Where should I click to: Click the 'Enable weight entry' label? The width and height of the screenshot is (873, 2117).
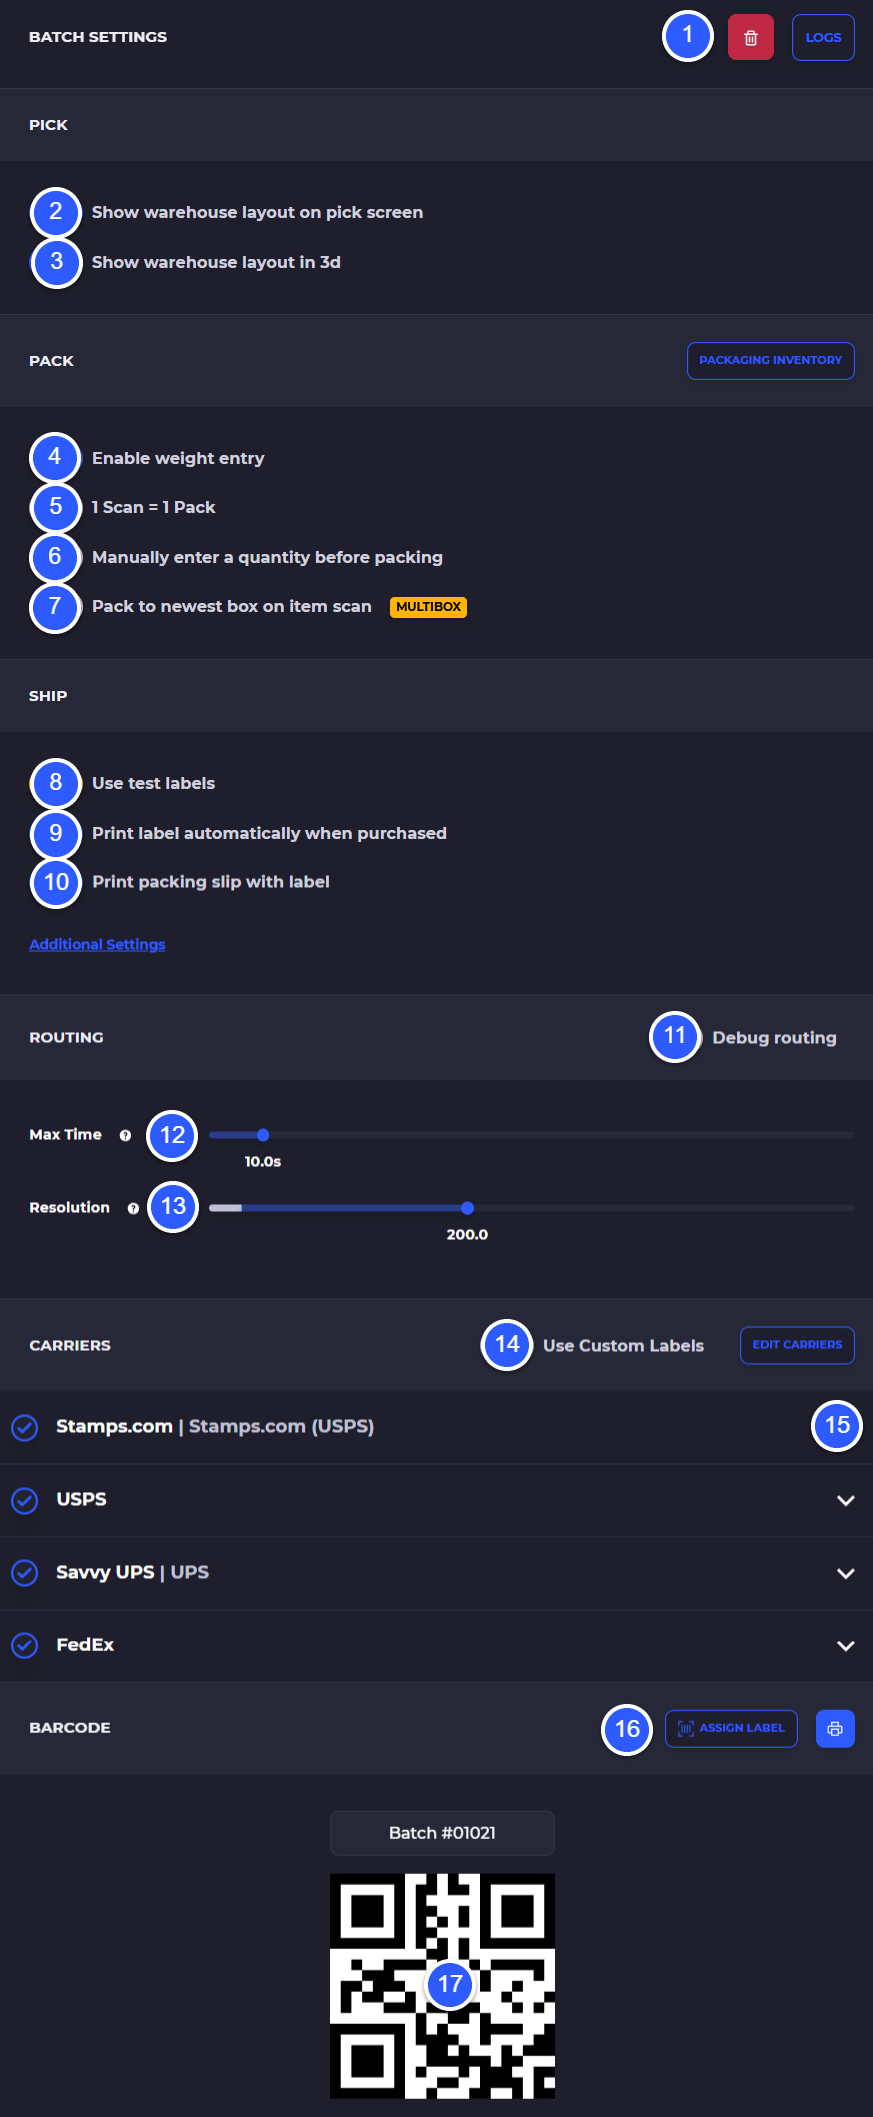[178, 458]
